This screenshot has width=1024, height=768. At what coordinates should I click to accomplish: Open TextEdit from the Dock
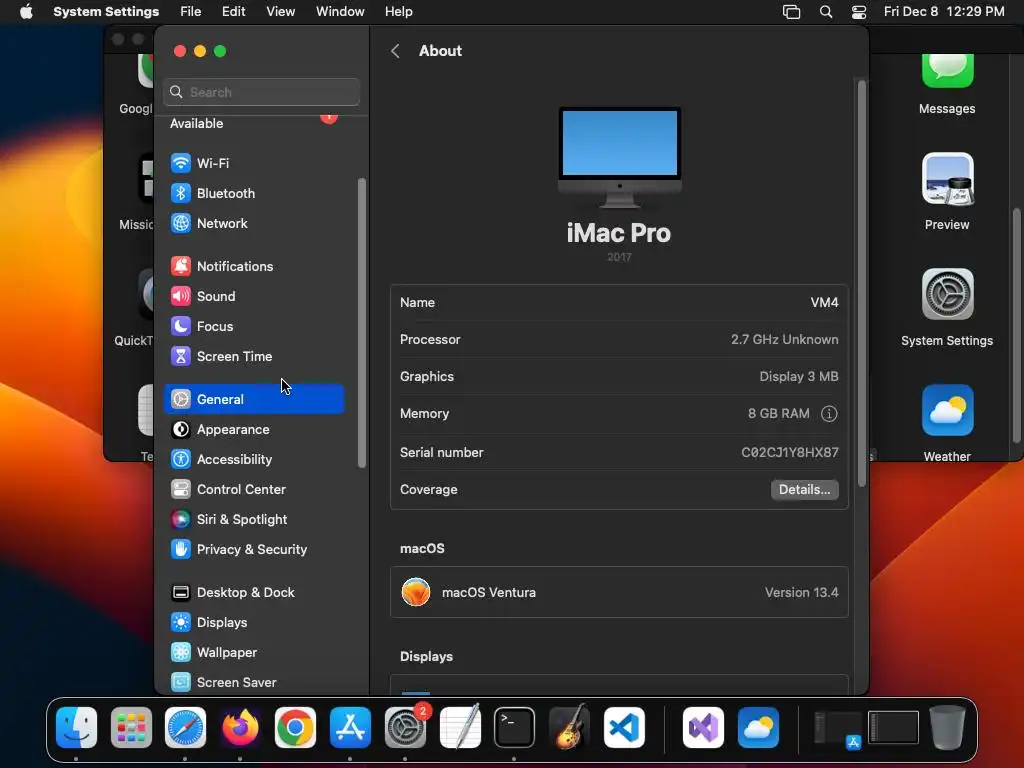(460, 727)
